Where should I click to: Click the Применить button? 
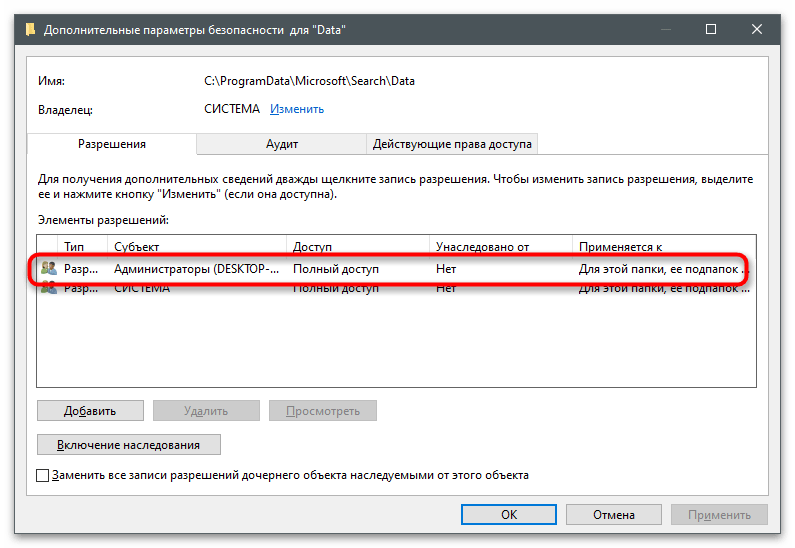[x=719, y=515]
